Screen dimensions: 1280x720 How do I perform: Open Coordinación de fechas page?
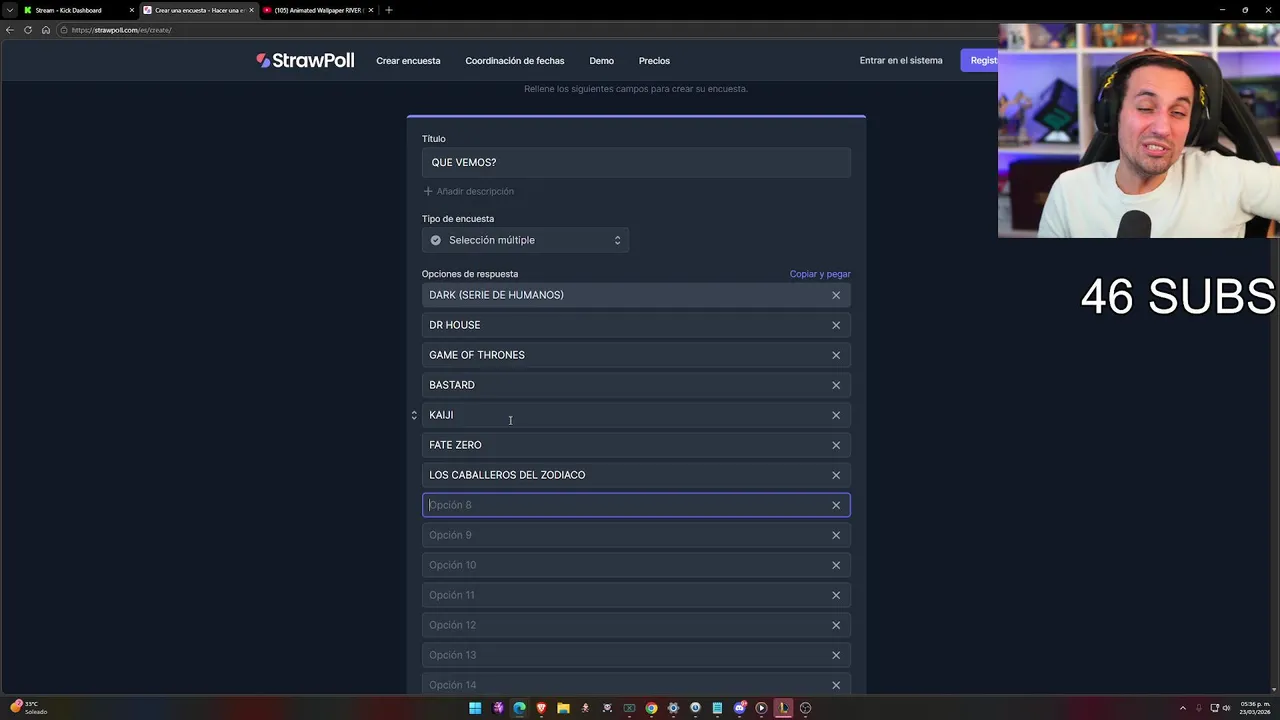pos(515,61)
